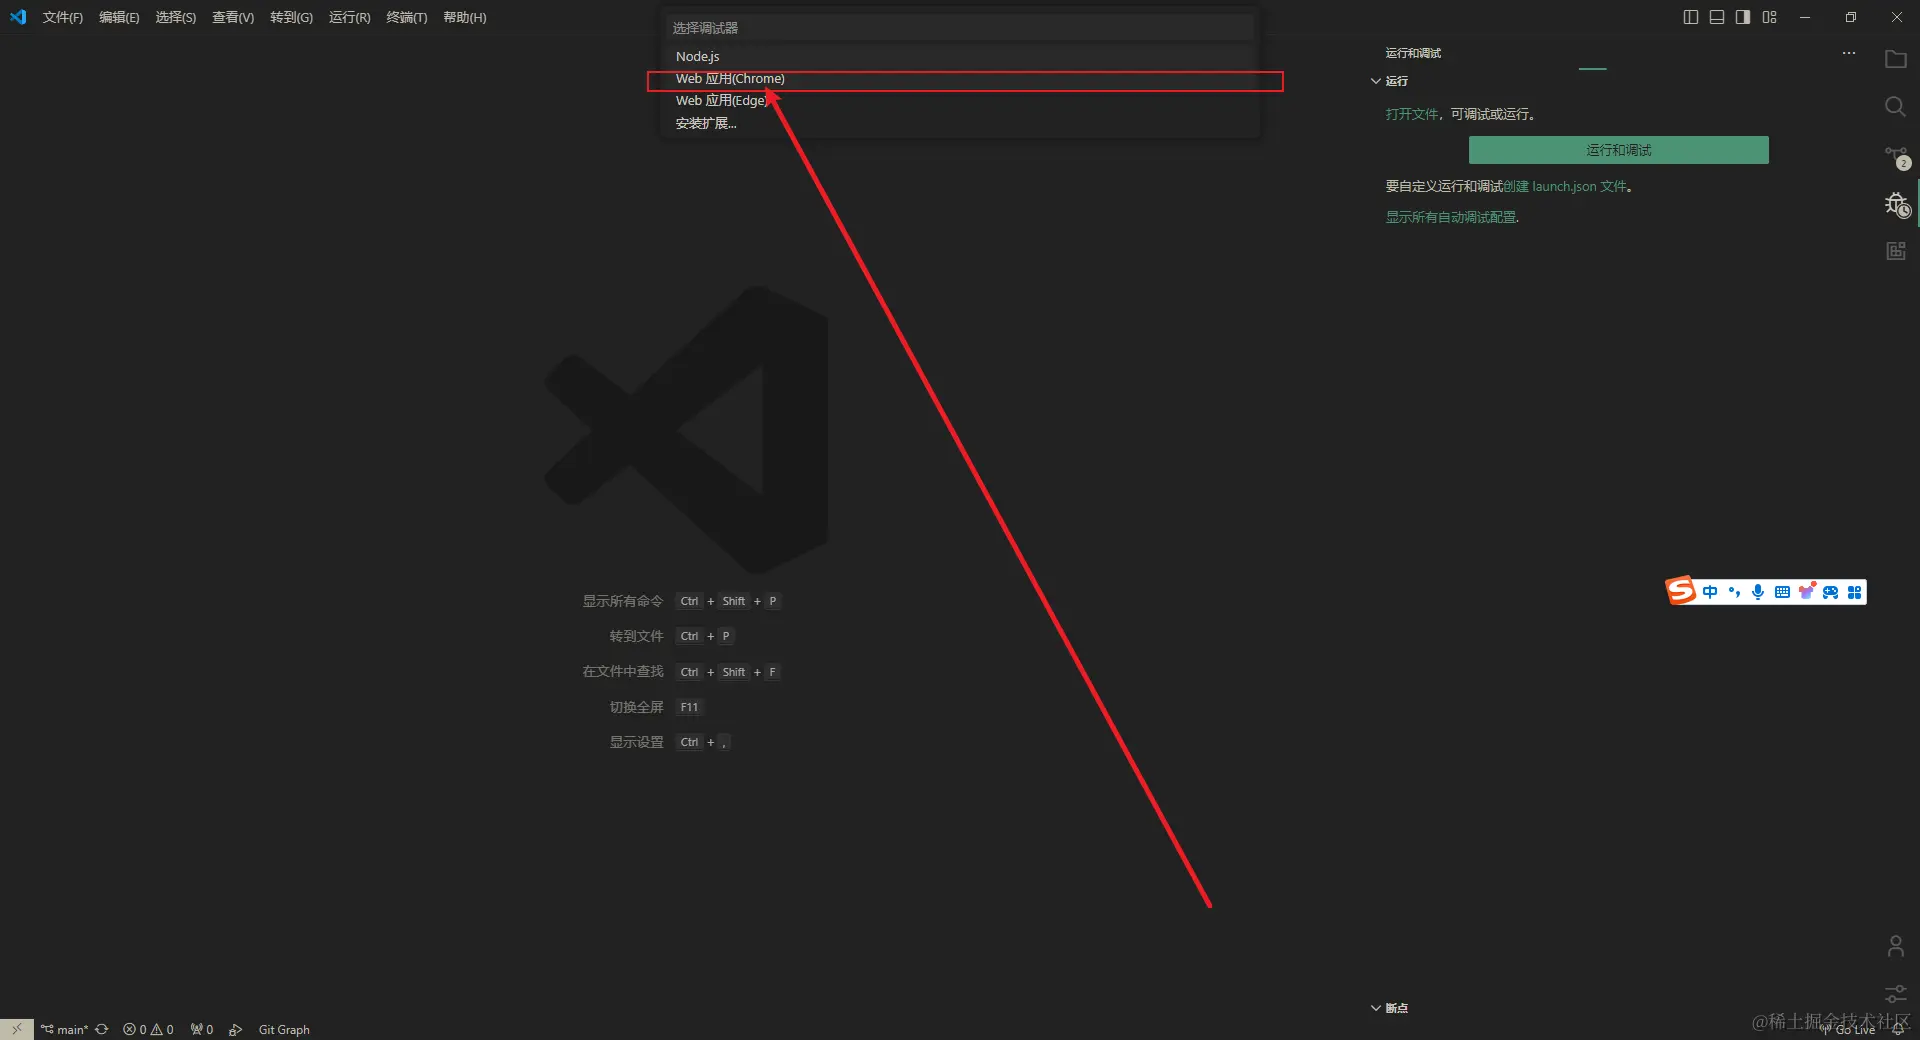Select Web 应用(Edge) debugger
Viewport: 1920px width, 1040px height.
click(x=960, y=101)
